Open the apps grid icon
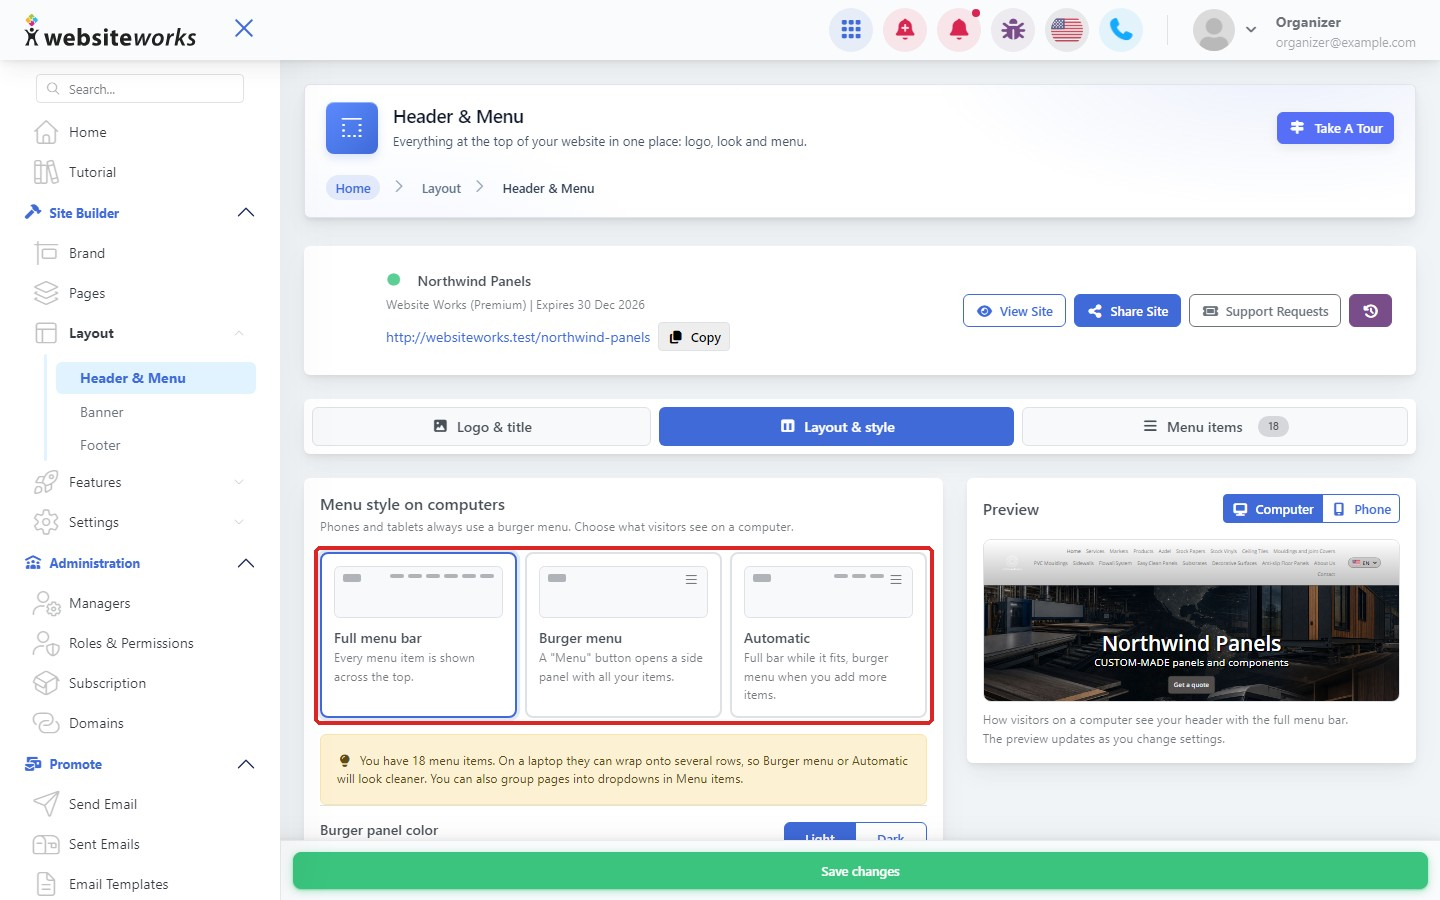This screenshot has height=900, width=1440. (x=851, y=30)
